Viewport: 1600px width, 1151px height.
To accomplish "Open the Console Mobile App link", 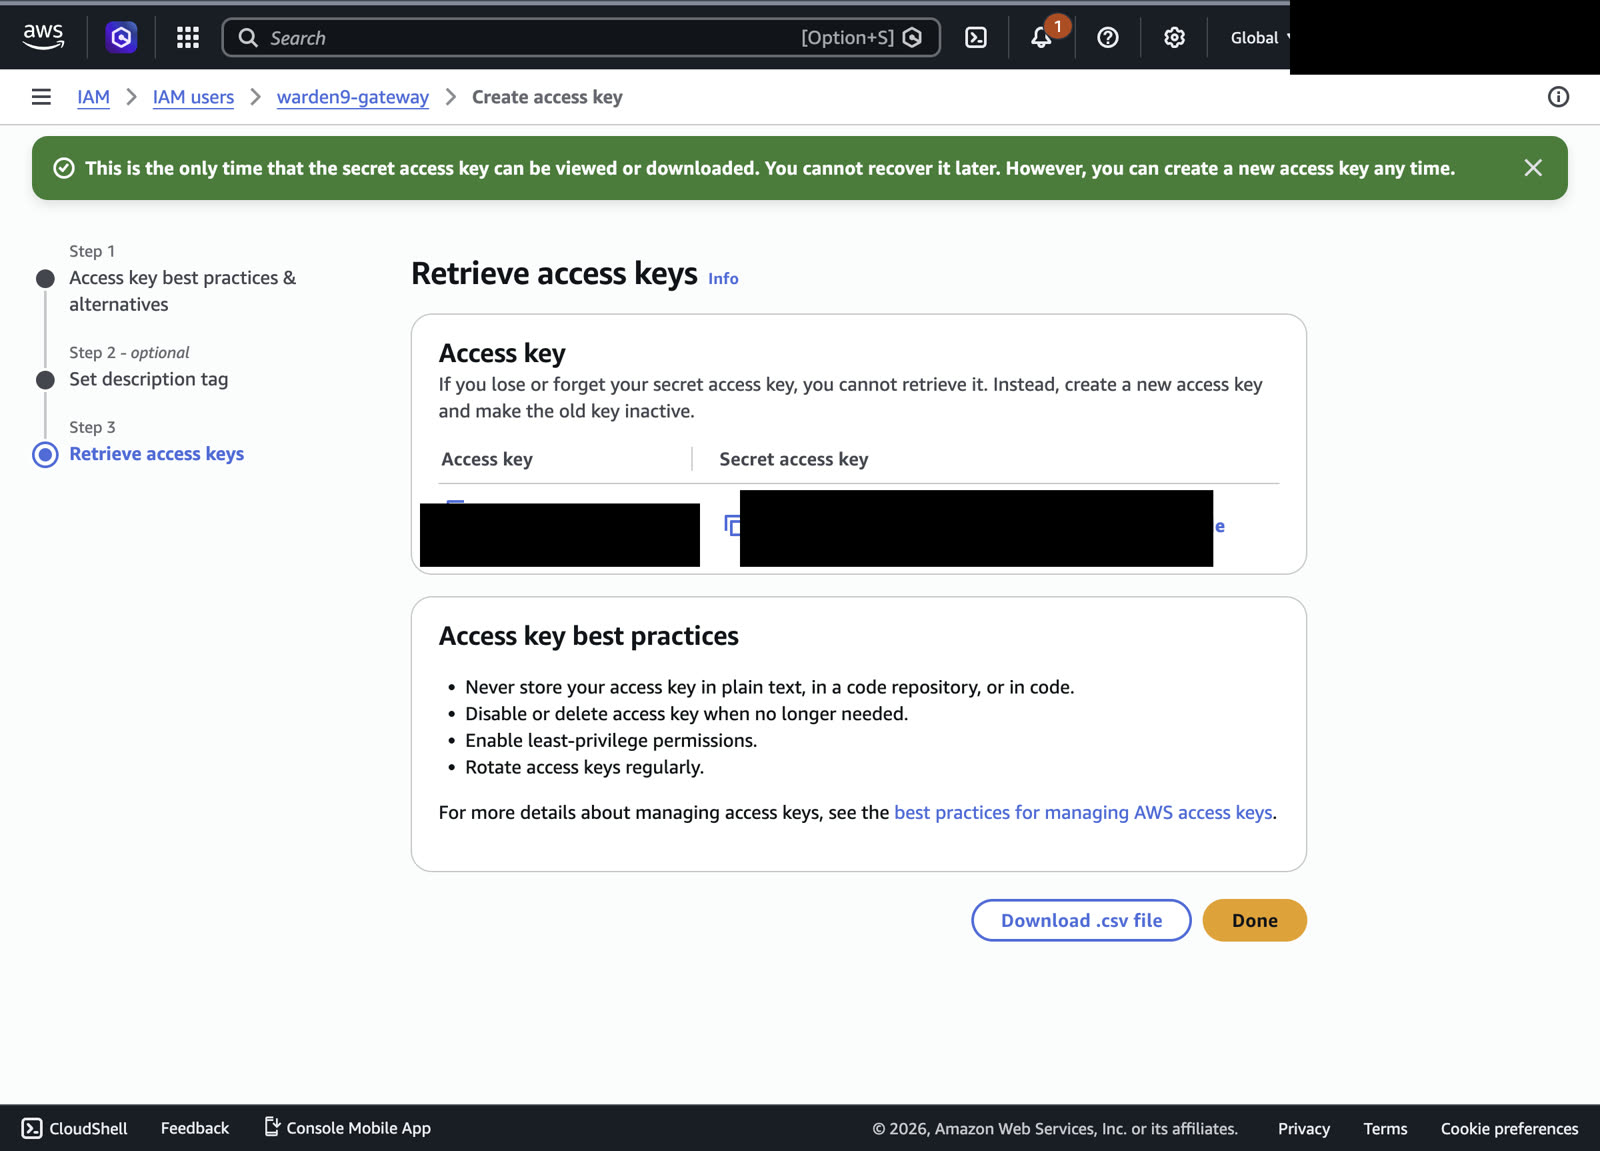I will [347, 1128].
